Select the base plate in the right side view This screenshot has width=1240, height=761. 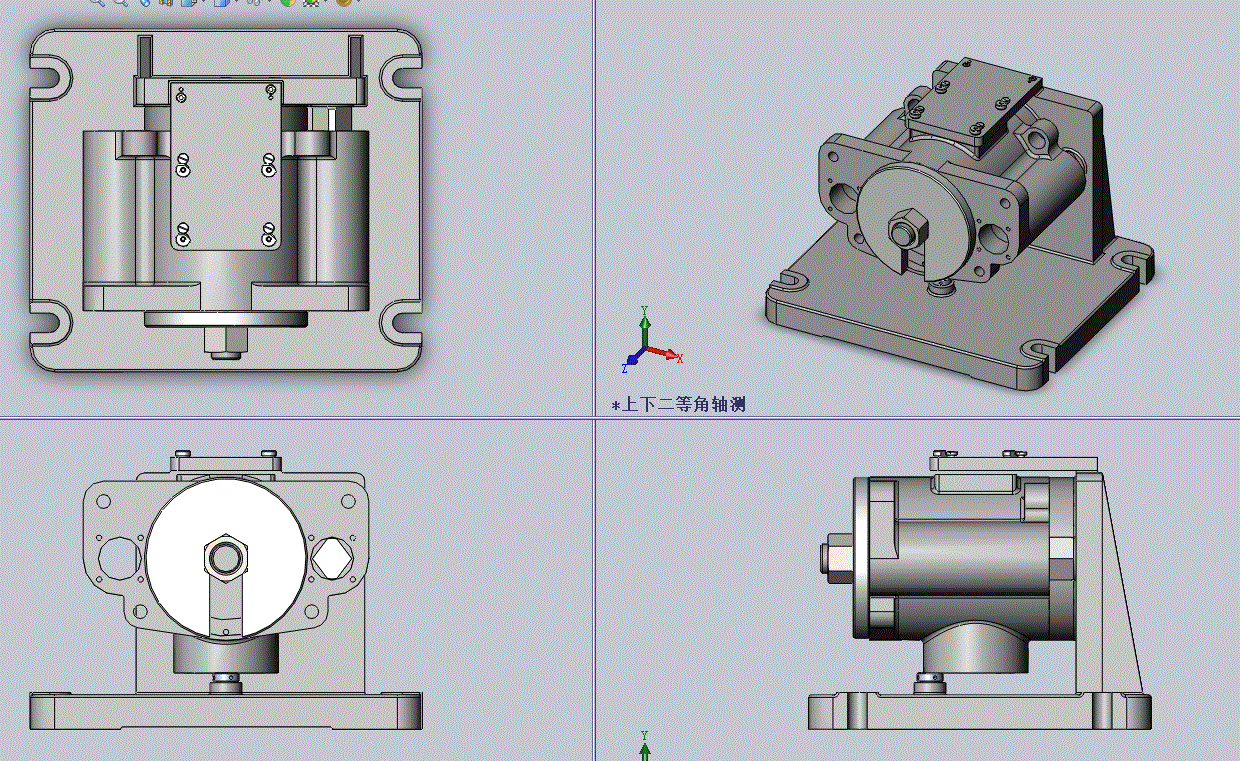coord(980,711)
